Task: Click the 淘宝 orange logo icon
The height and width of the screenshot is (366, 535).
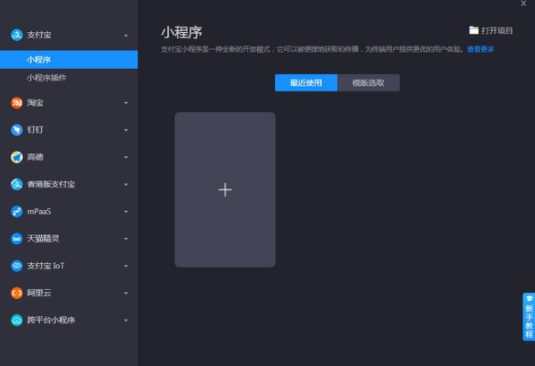Action: tap(16, 103)
